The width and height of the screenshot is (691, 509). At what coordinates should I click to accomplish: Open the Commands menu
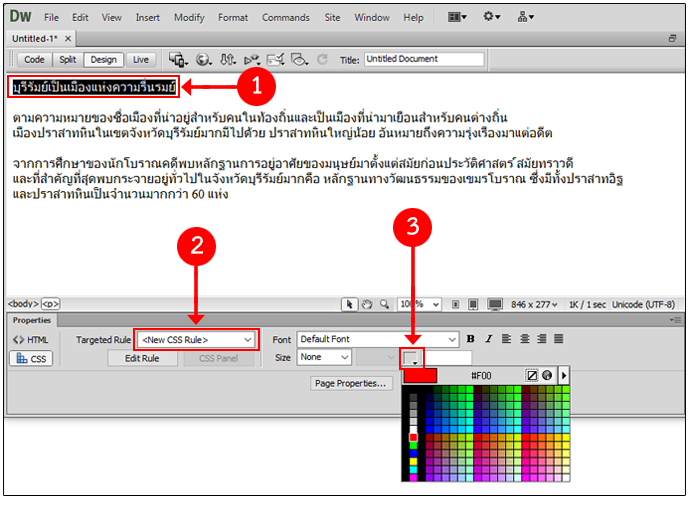(x=285, y=17)
